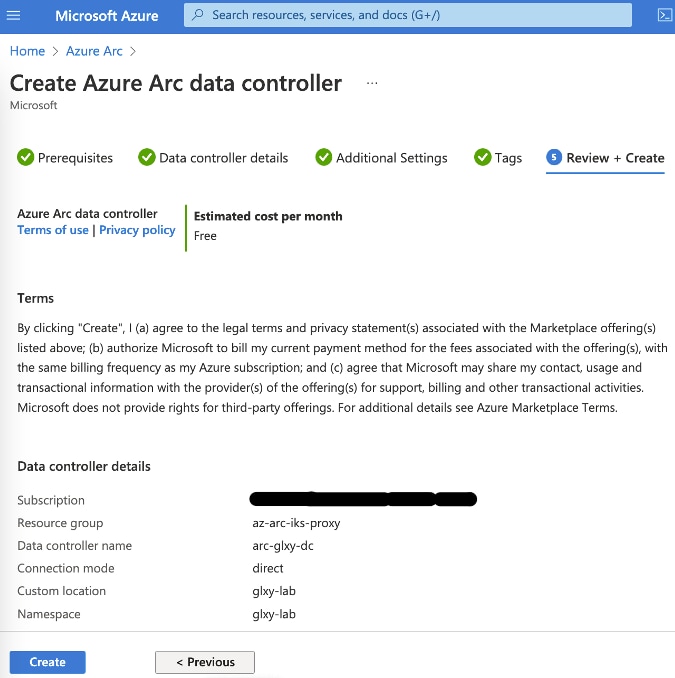Focus the Search resources, services, and docs field
Viewport: 675px width, 678px height.
coord(408,15)
